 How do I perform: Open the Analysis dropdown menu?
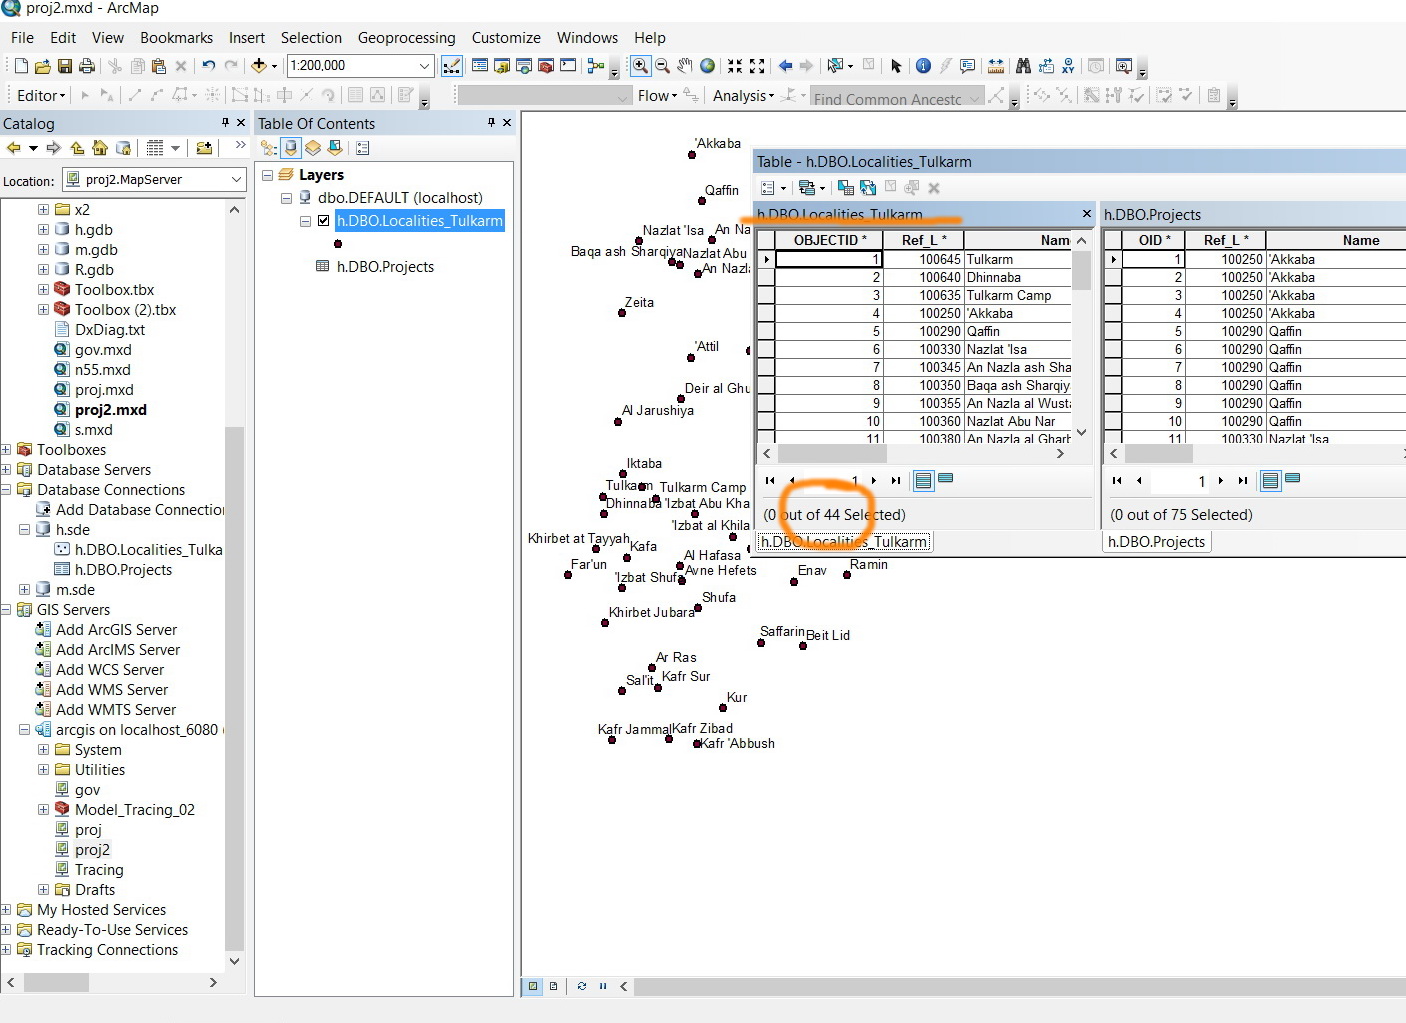click(743, 96)
